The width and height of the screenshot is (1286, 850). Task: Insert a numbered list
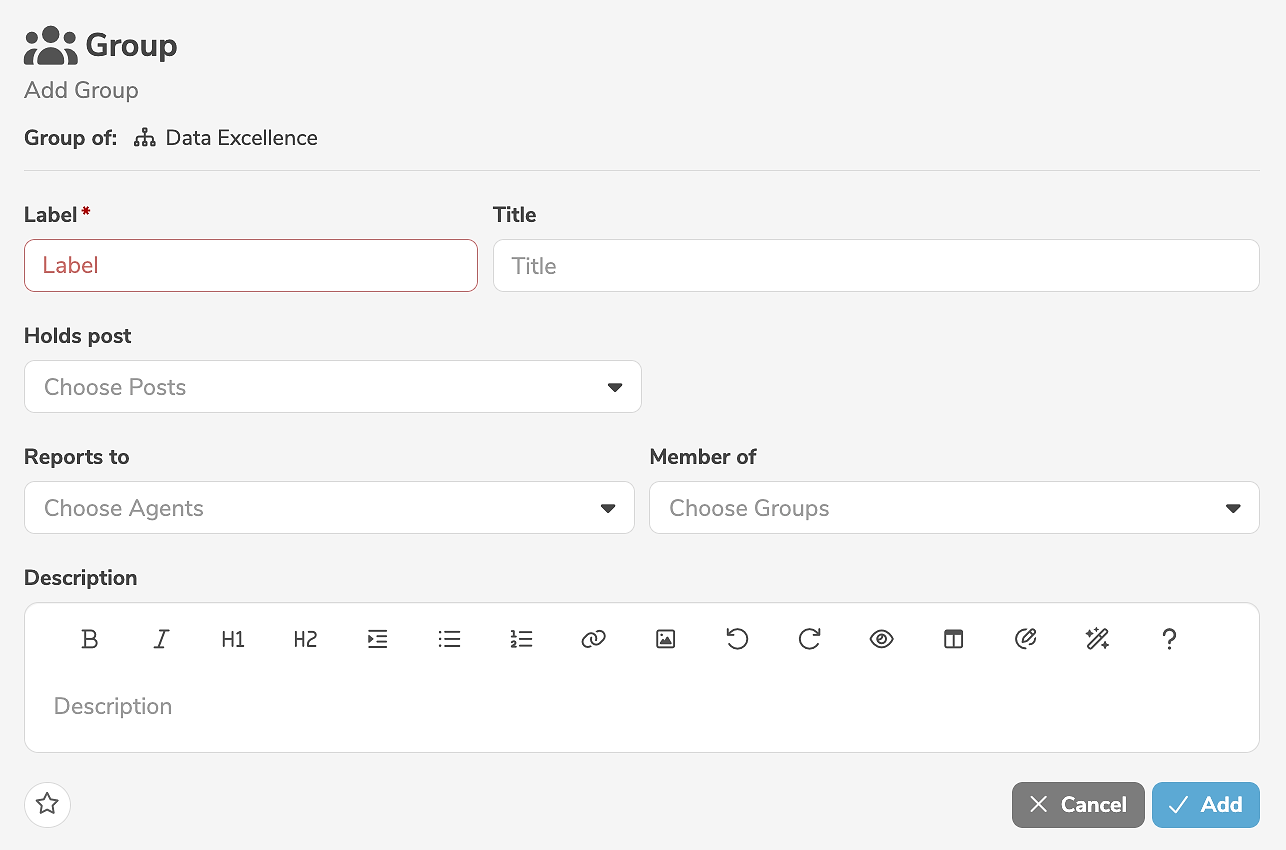tap(521, 639)
